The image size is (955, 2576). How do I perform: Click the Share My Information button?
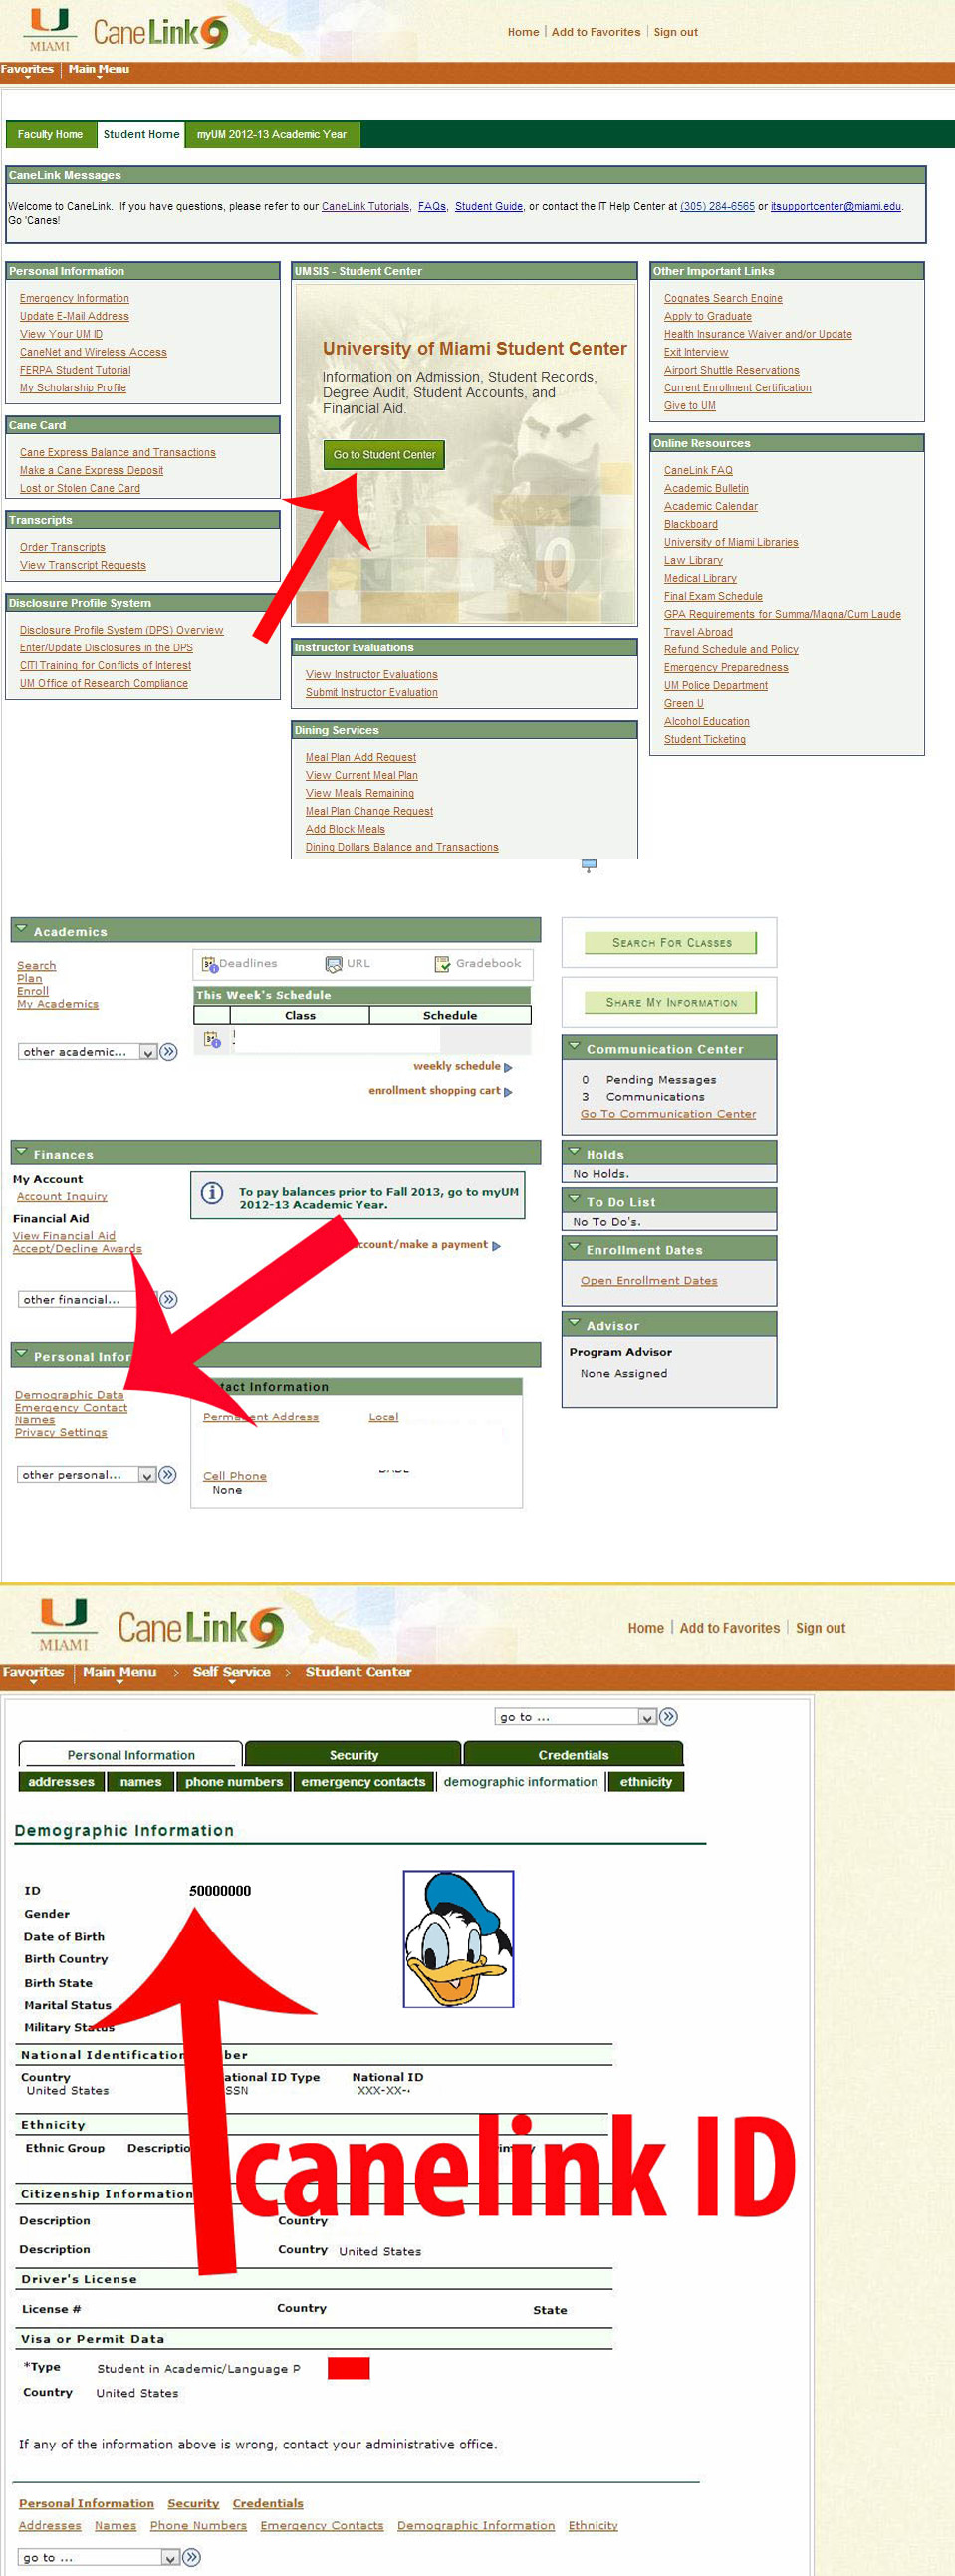click(672, 1003)
